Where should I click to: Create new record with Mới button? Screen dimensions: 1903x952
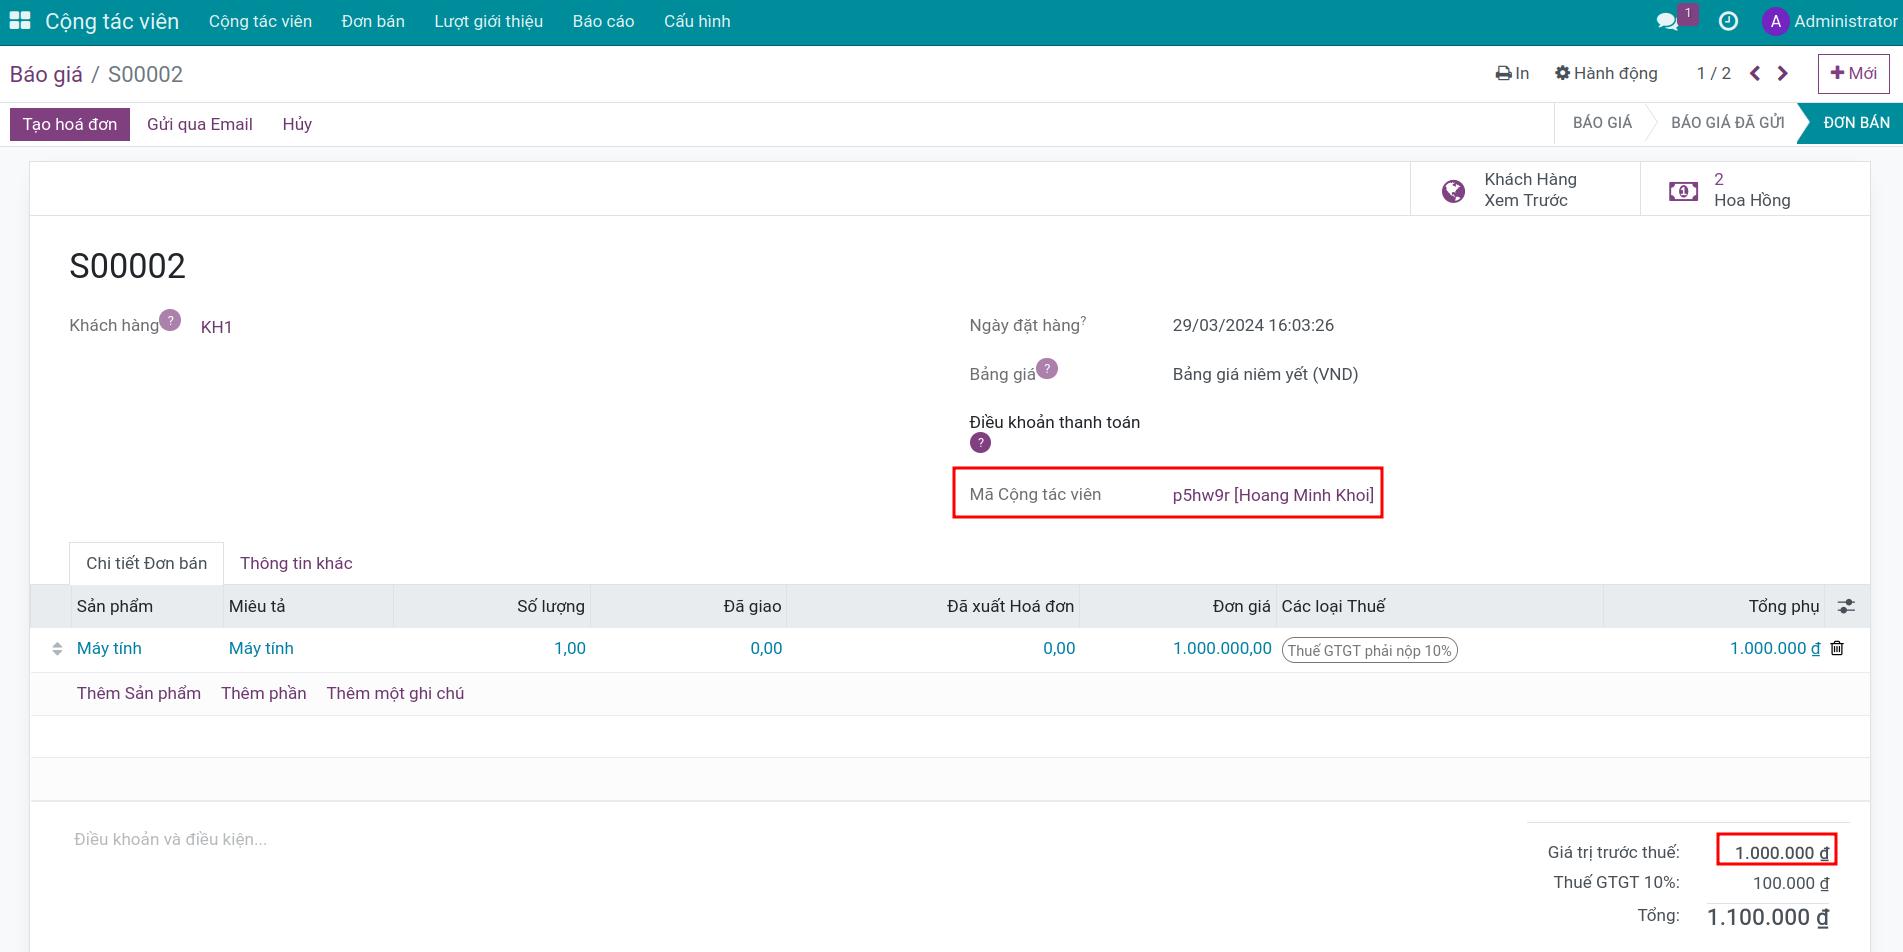click(x=1853, y=73)
